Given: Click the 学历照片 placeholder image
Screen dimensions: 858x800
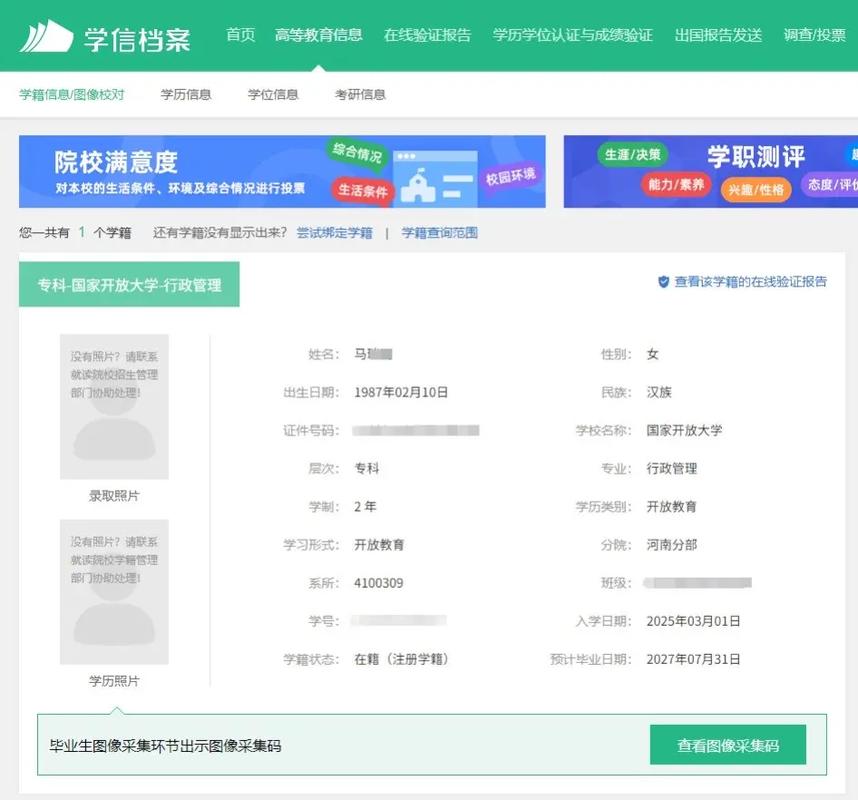Looking at the screenshot, I should coord(114,592).
